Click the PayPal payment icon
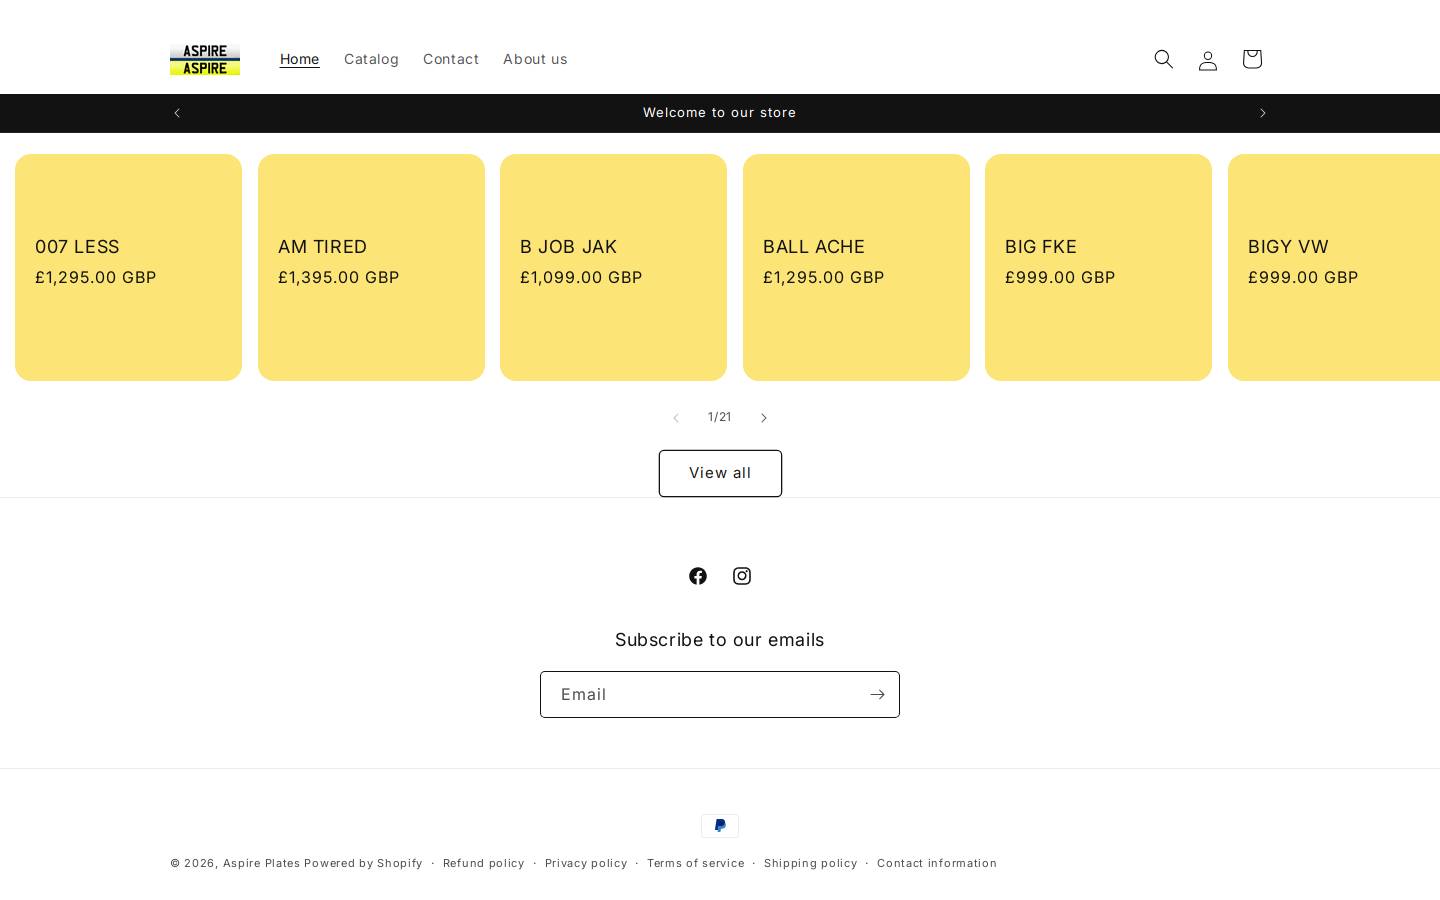This screenshot has height=900, width=1440. [720, 825]
